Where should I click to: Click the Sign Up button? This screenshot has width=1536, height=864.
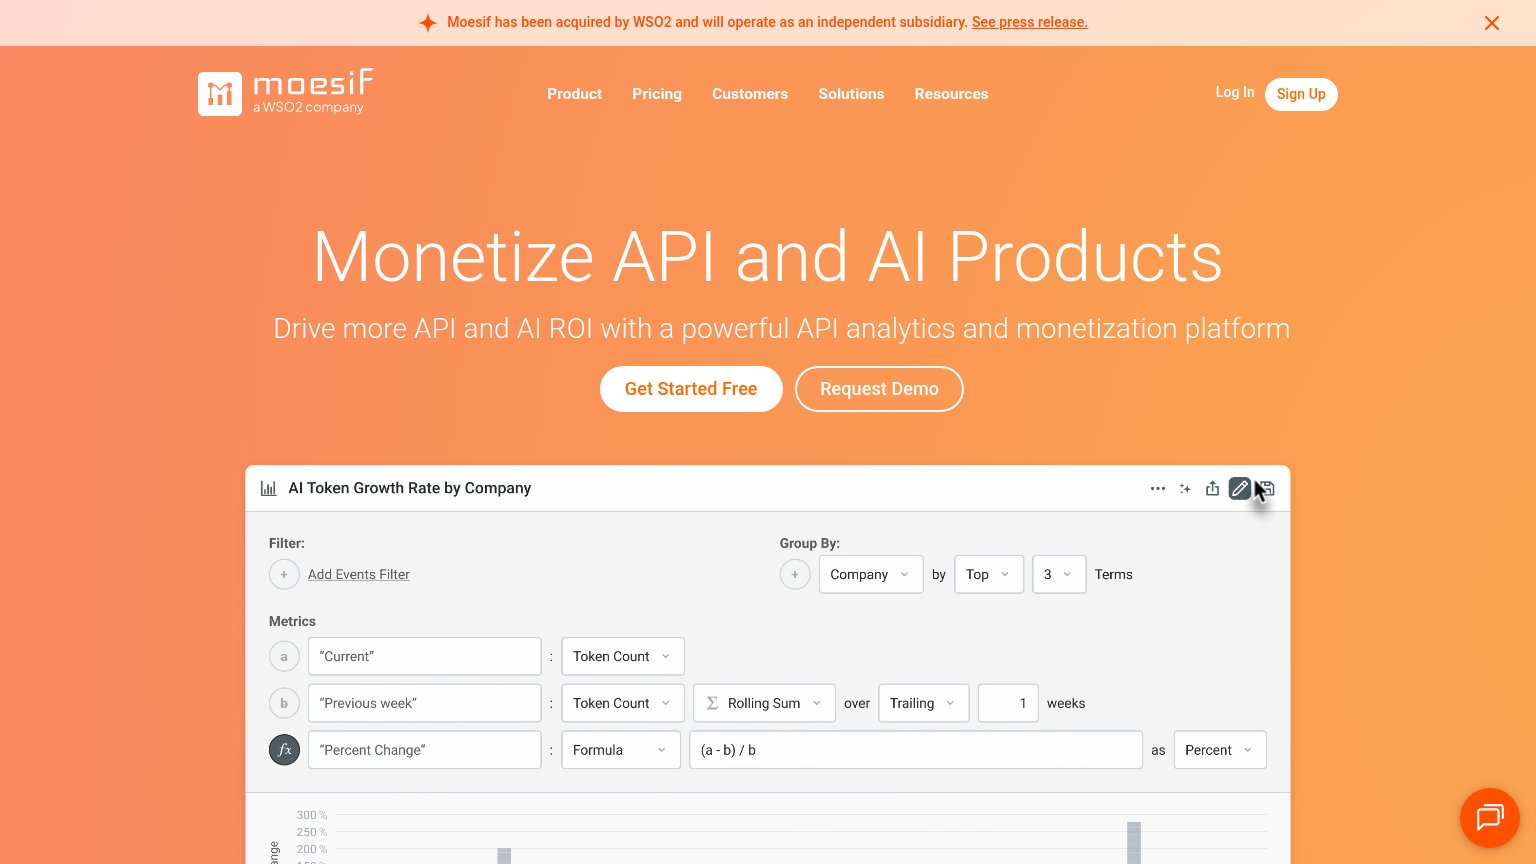coord(1301,94)
